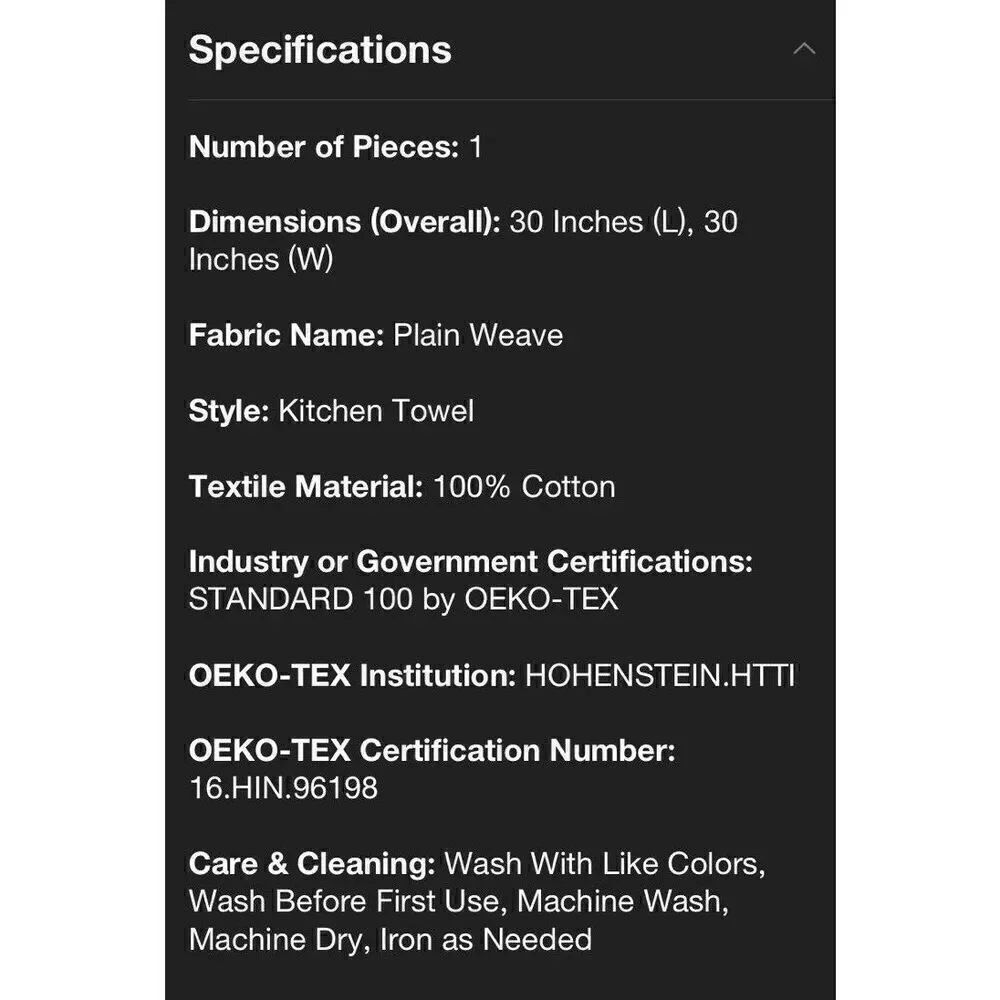Select the OEKO-TEX Certification Number label
The width and height of the screenshot is (1000, 1000).
[x=432, y=751]
